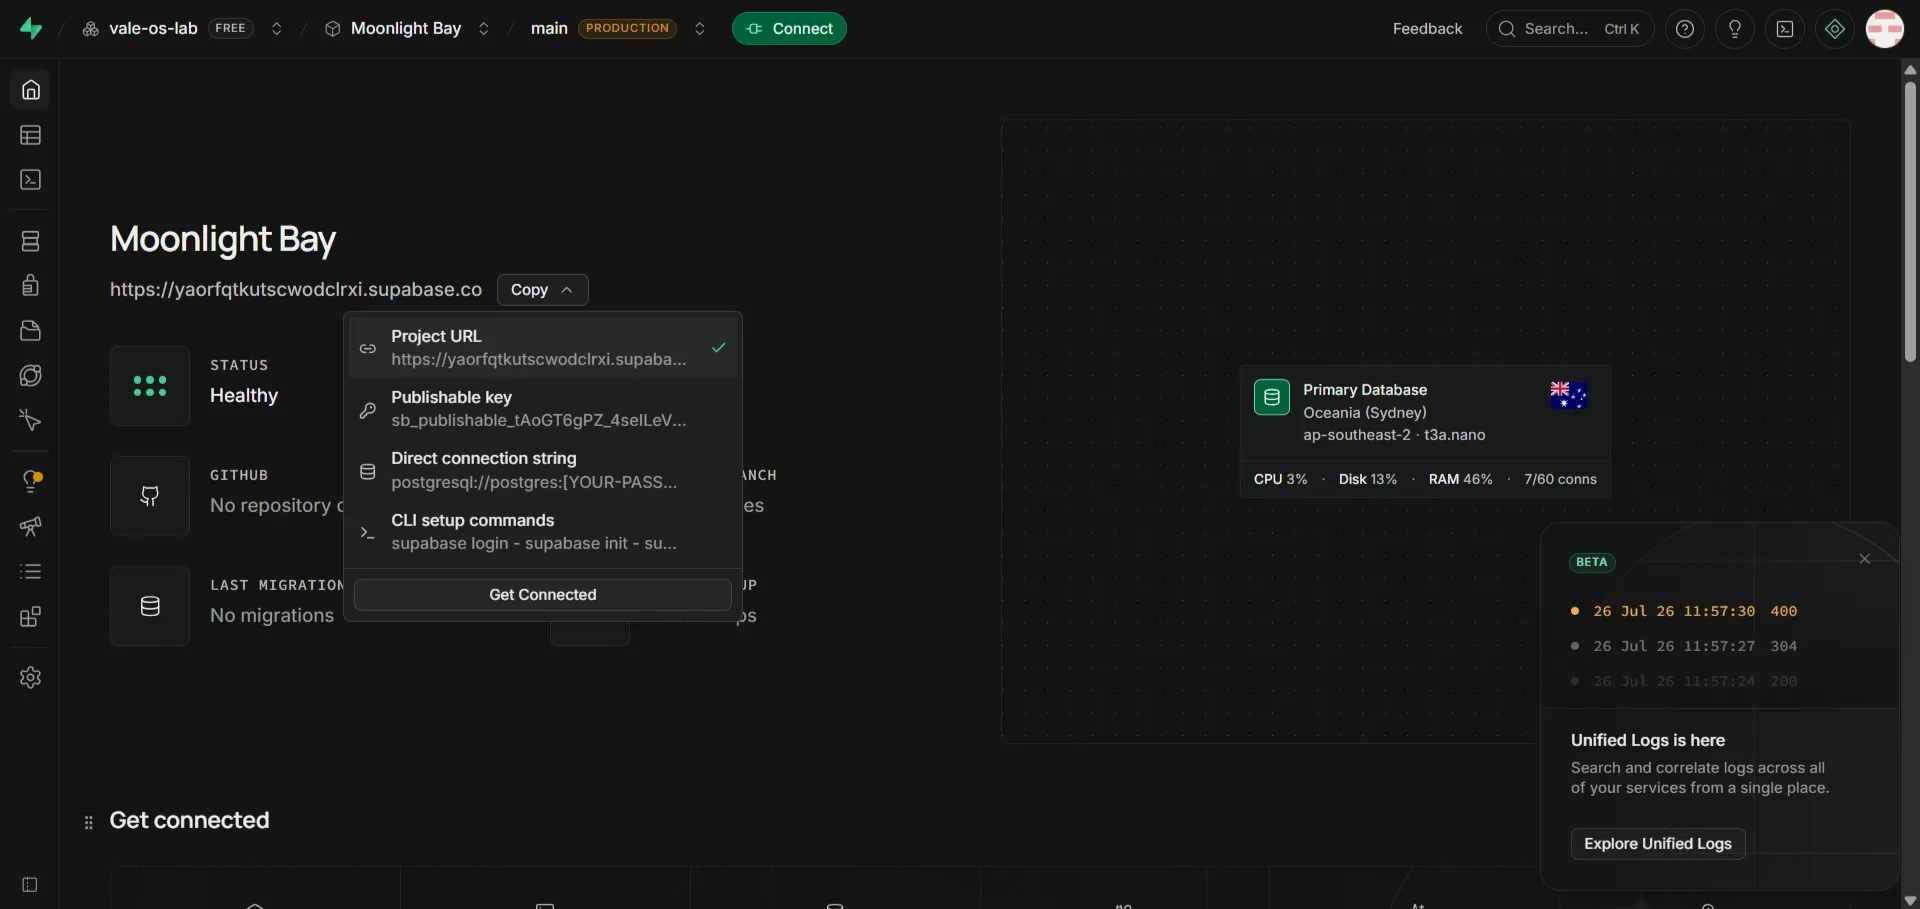Click the Last Migration database icon tile
The image size is (1920, 909).
(x=150, y=606)
